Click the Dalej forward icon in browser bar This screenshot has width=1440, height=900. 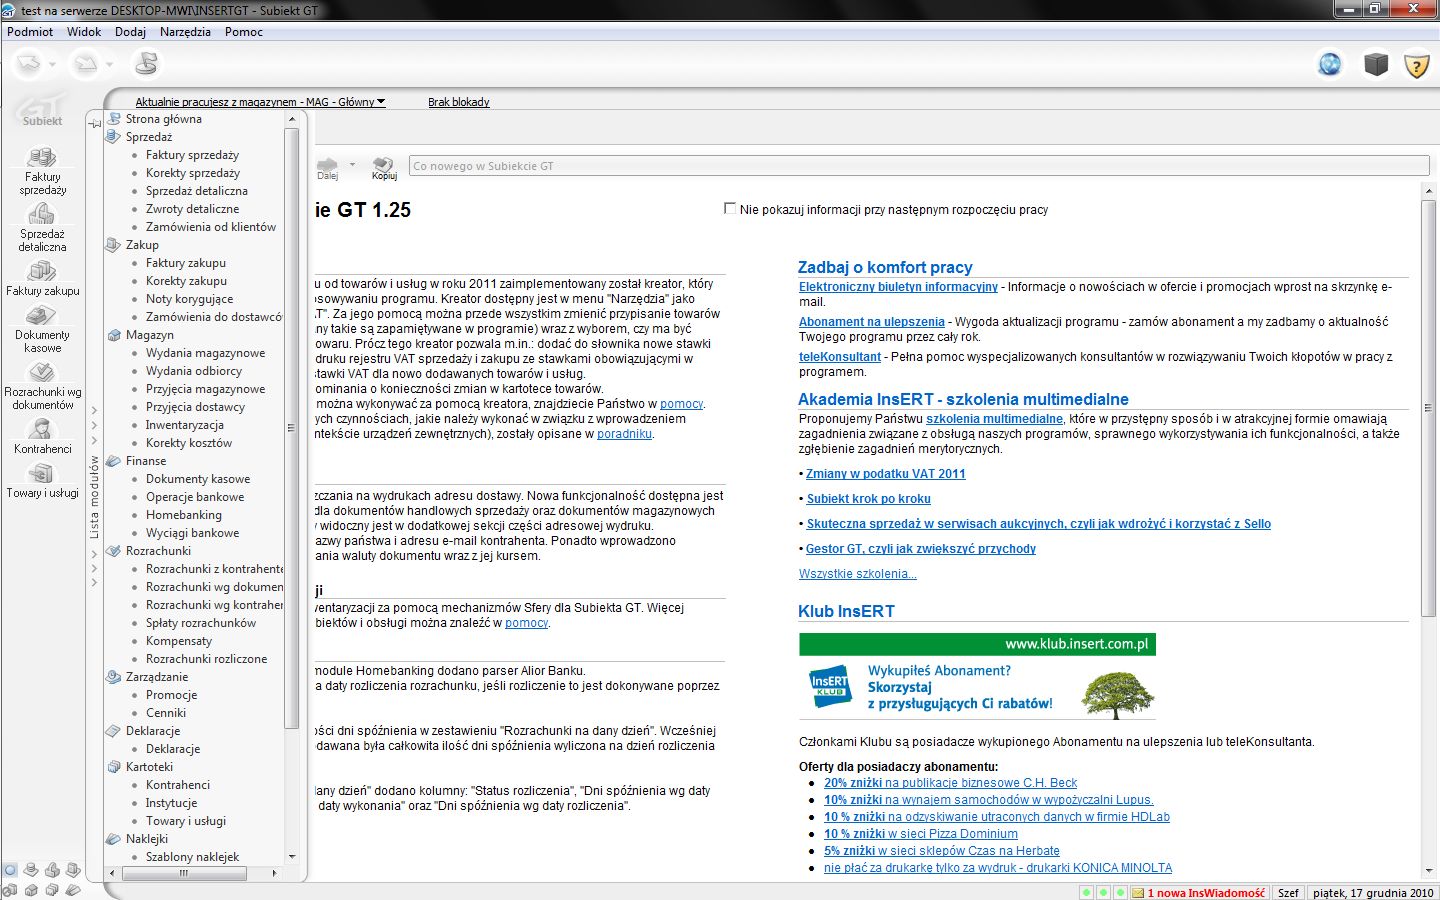pyautogui.click(x=328, y=168)
